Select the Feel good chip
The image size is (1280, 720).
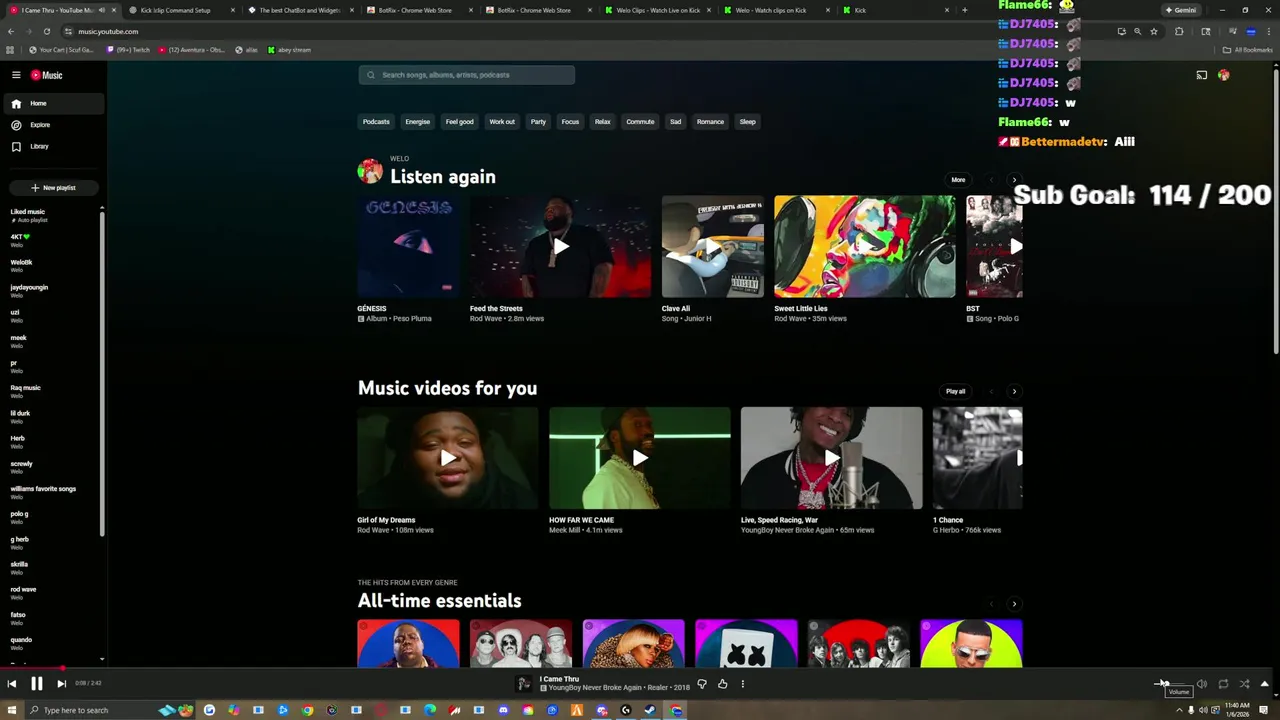tap(459, 122)
